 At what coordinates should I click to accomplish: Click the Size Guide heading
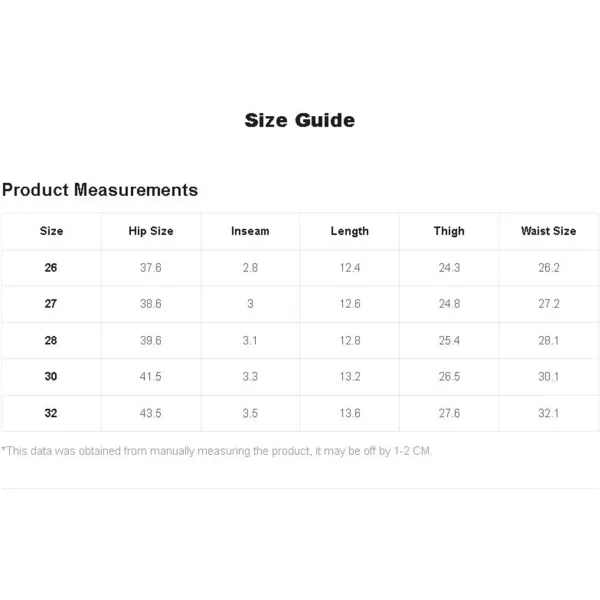300,120
